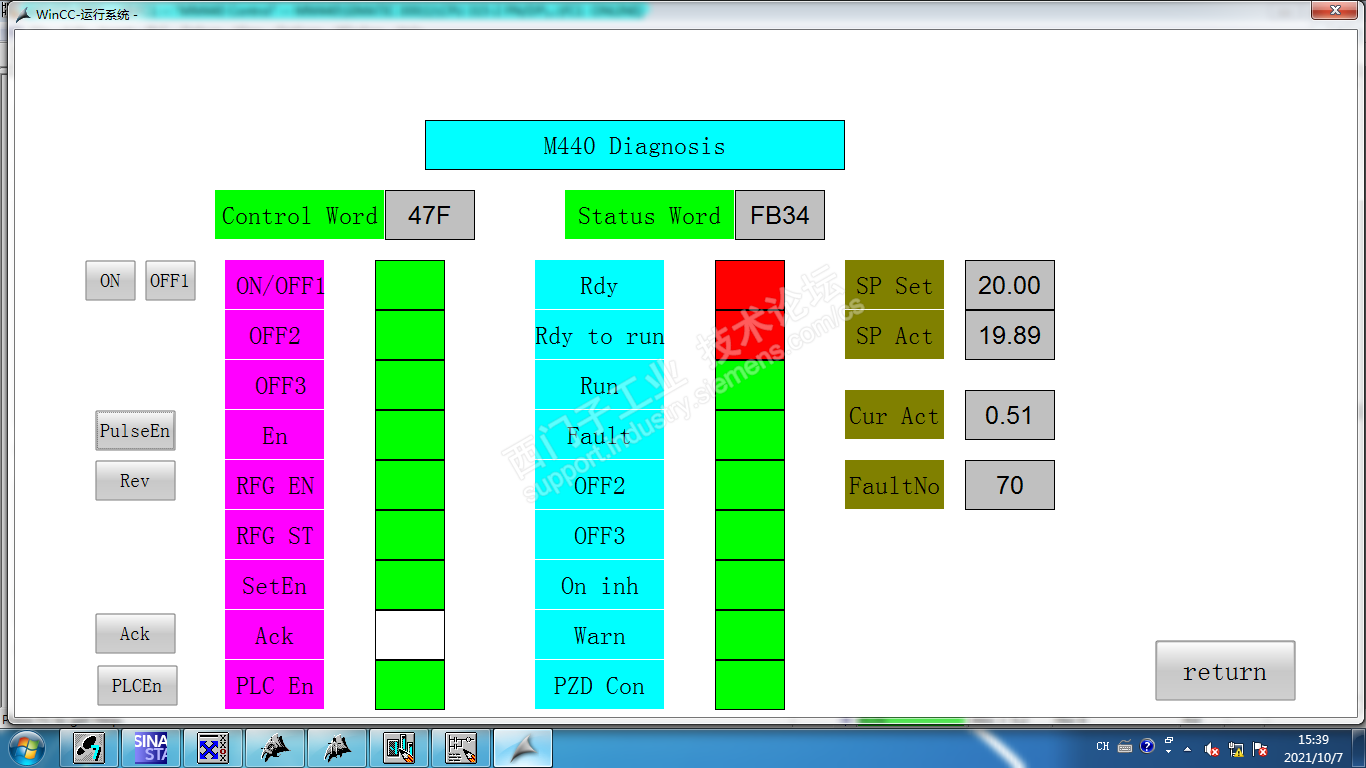1366x768 pixels.
Task: Click the green indicator beside ON/OFF1 label
Action: click(x=410, y=285)
